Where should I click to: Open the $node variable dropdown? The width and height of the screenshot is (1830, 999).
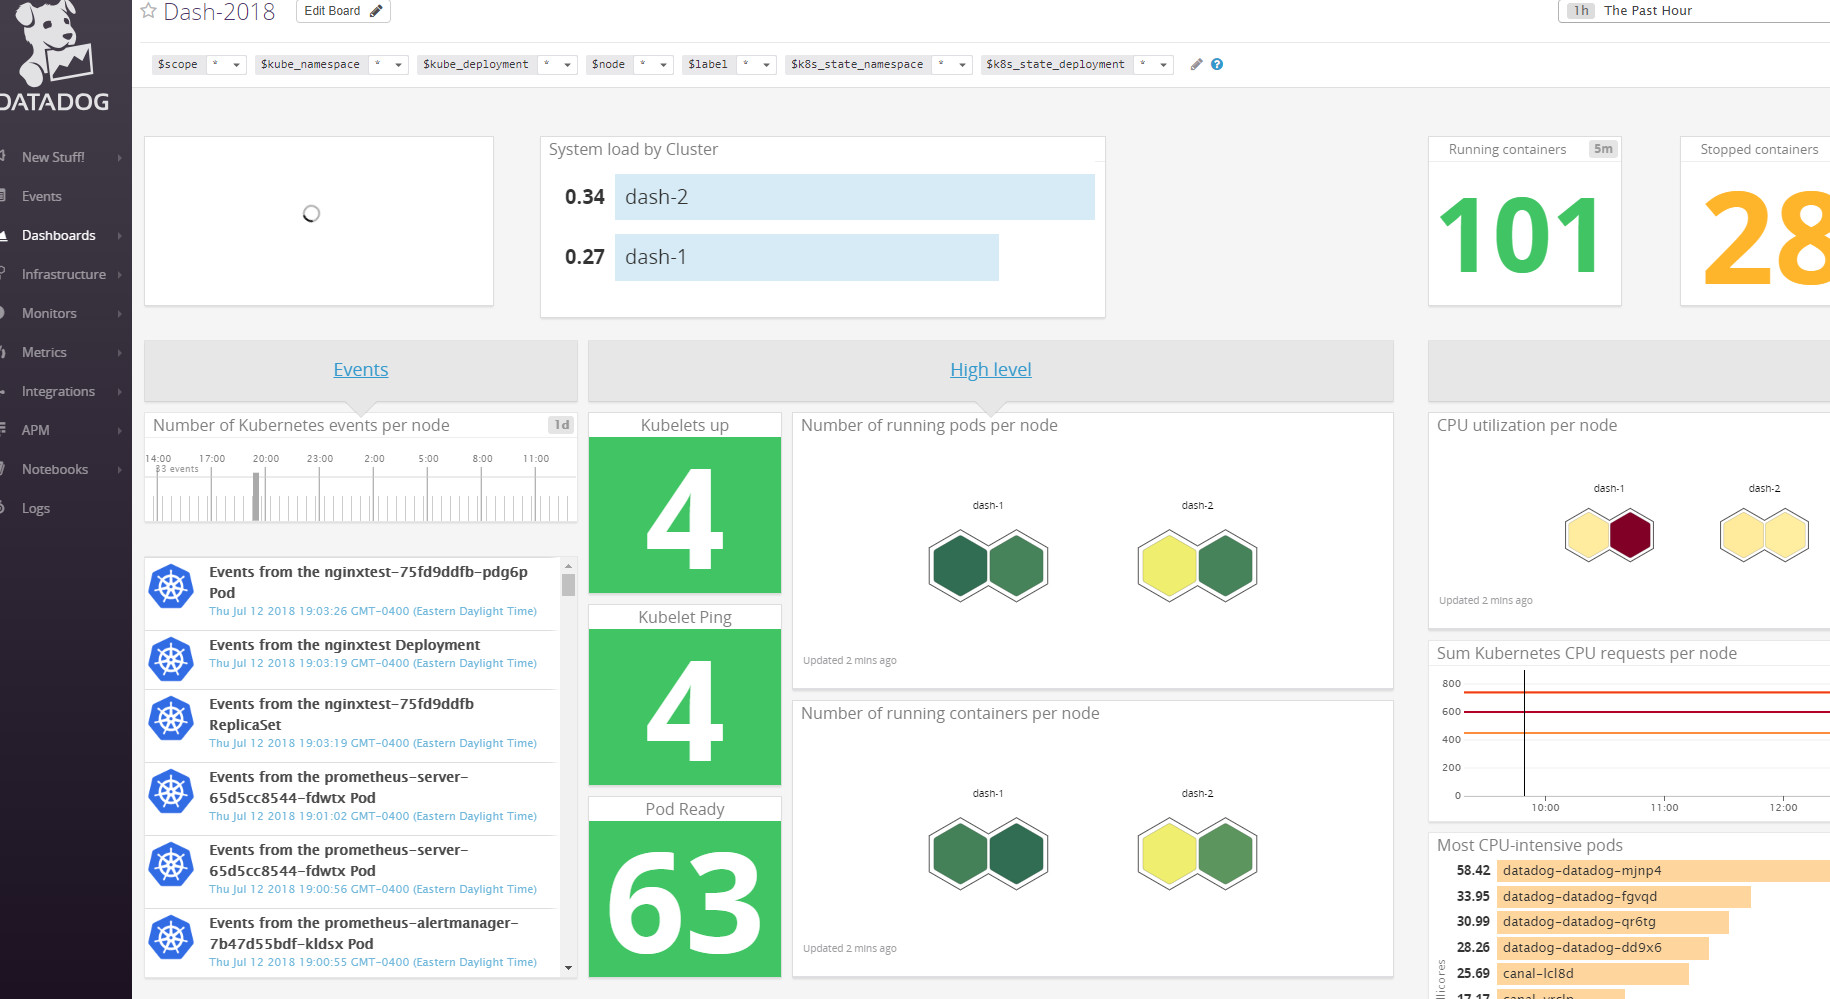(663, 65)
